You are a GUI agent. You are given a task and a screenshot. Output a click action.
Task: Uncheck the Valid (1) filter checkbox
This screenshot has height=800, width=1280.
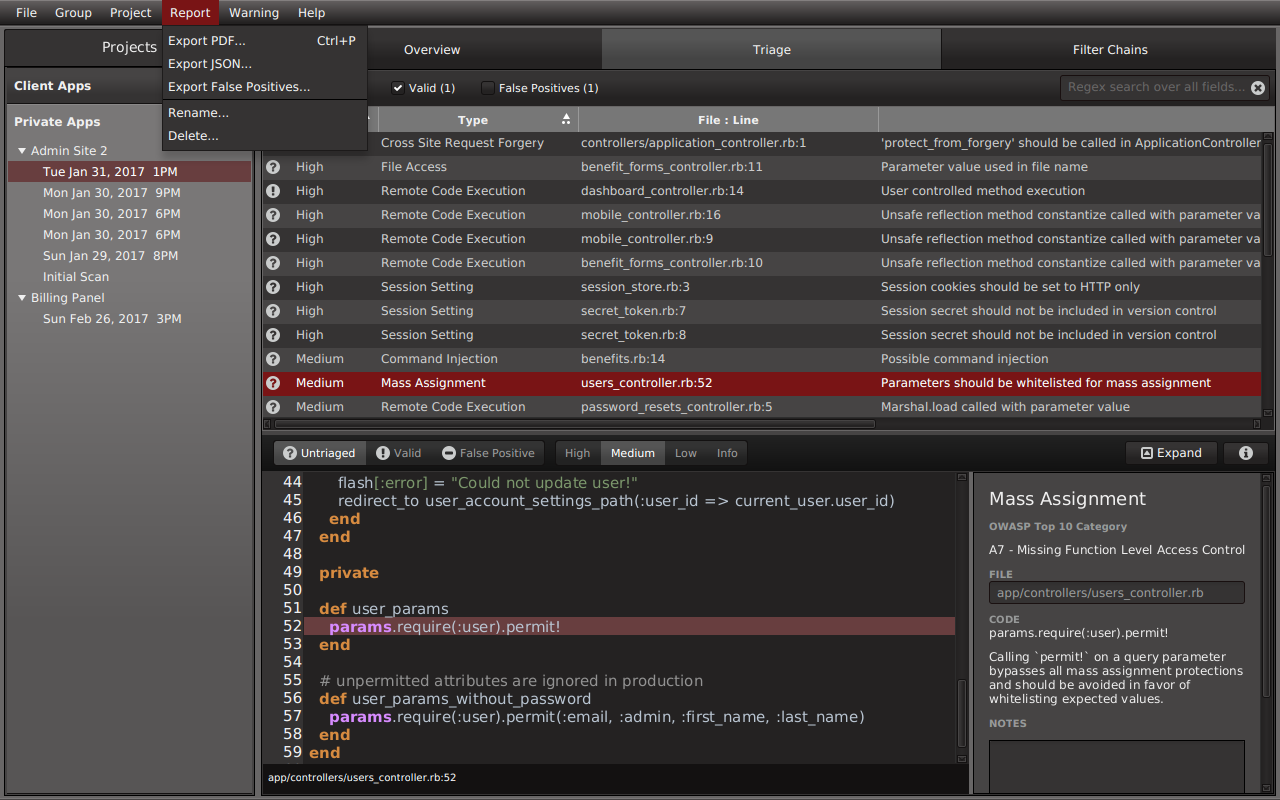(x=397, y=88)
